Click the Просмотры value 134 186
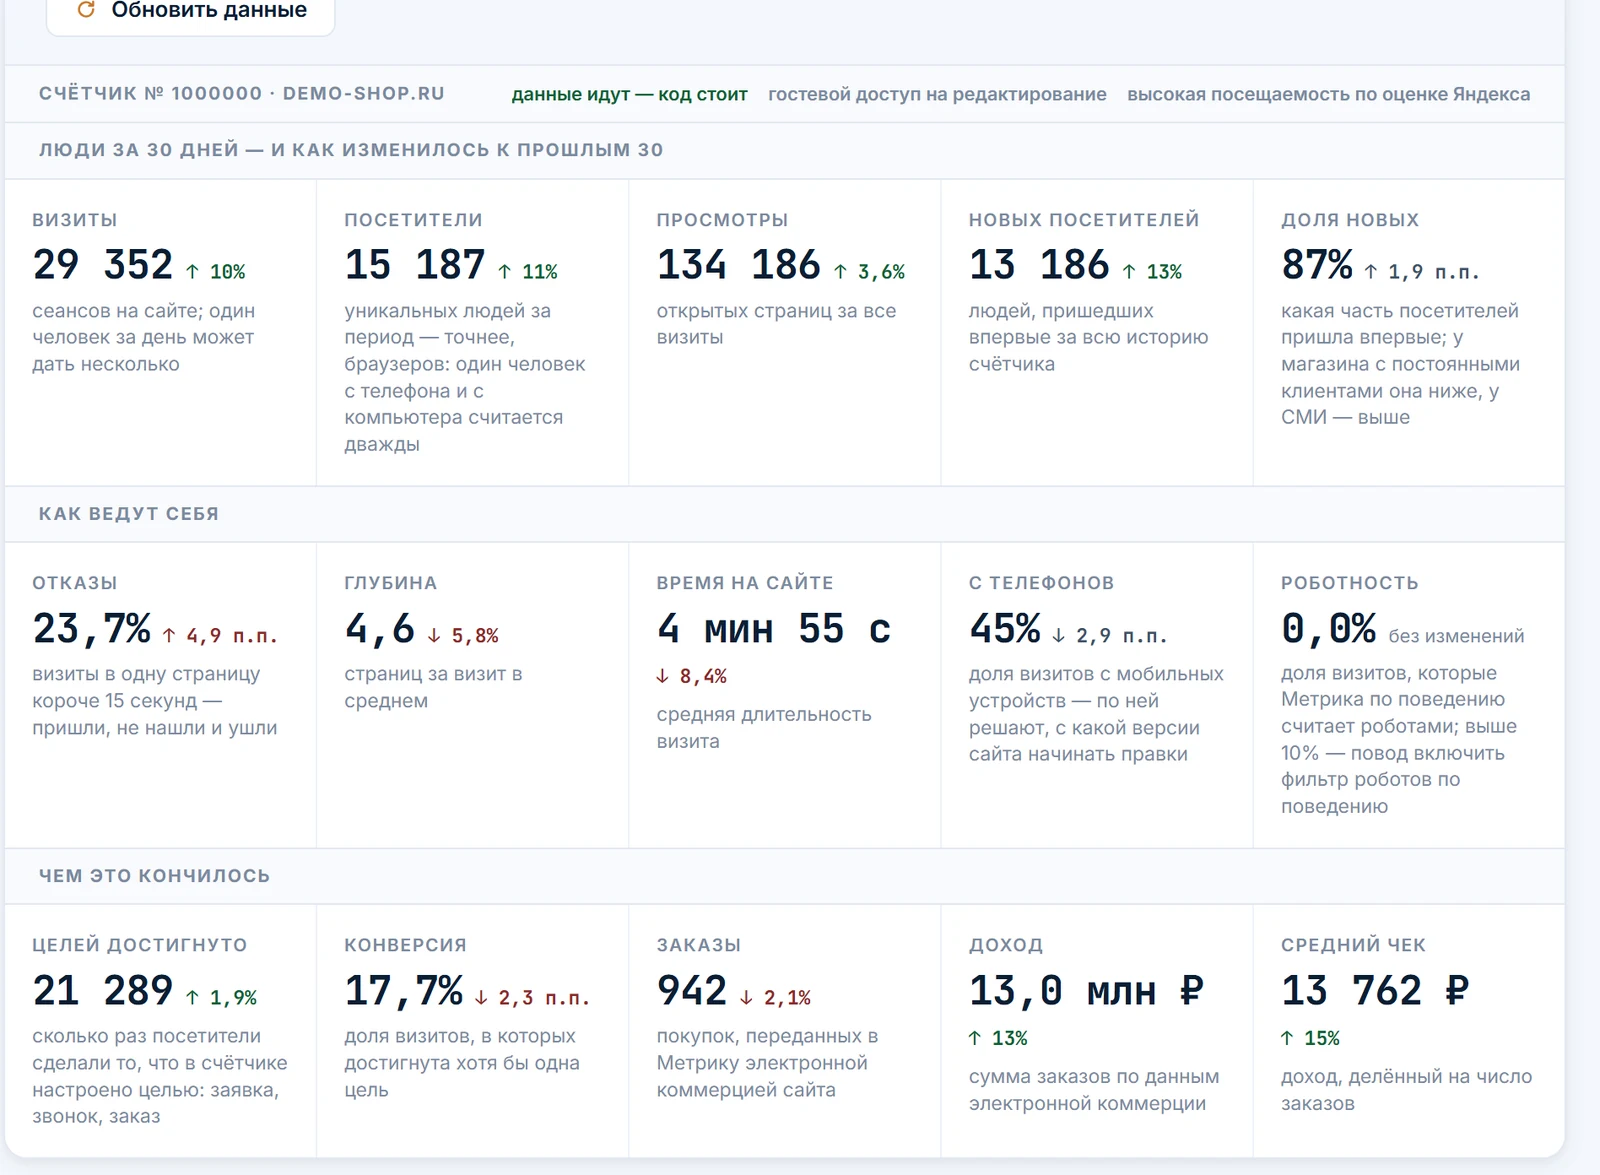The width and height of the screenshot is (1600, 1175). (x=739, y=265)
